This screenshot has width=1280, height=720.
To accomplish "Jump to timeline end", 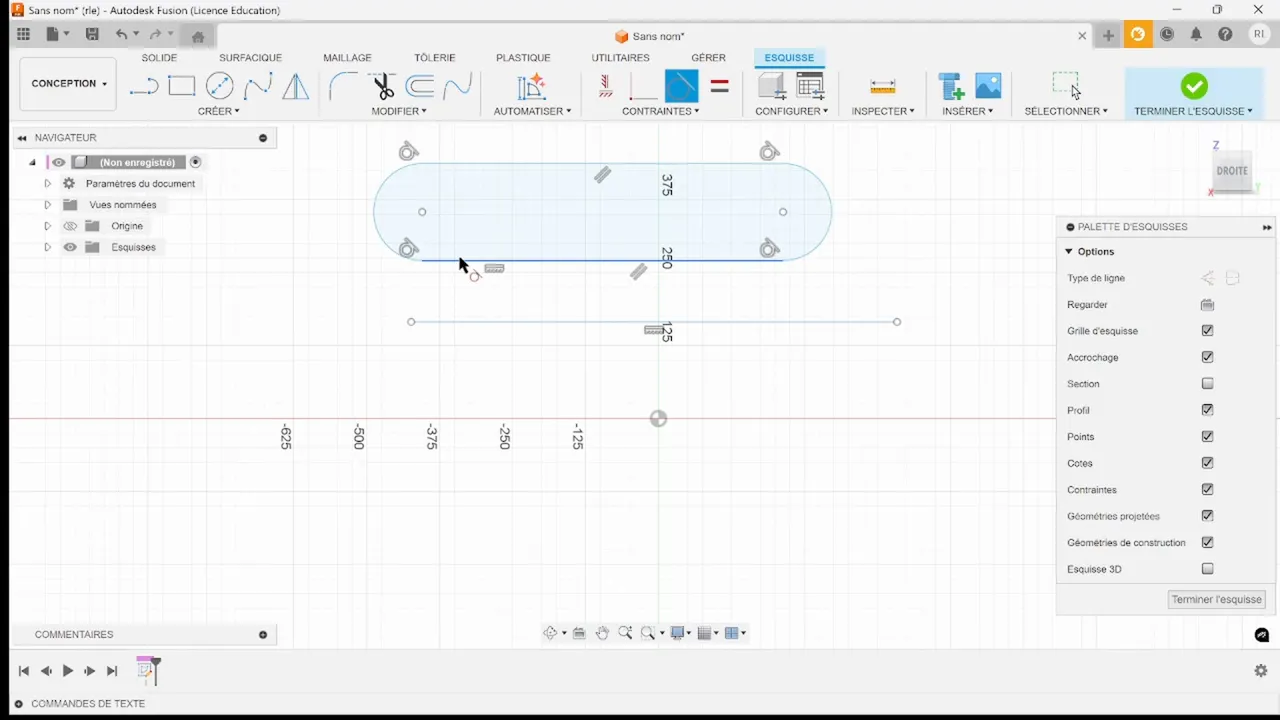I will pyautogui.click(x=112, y=671).
